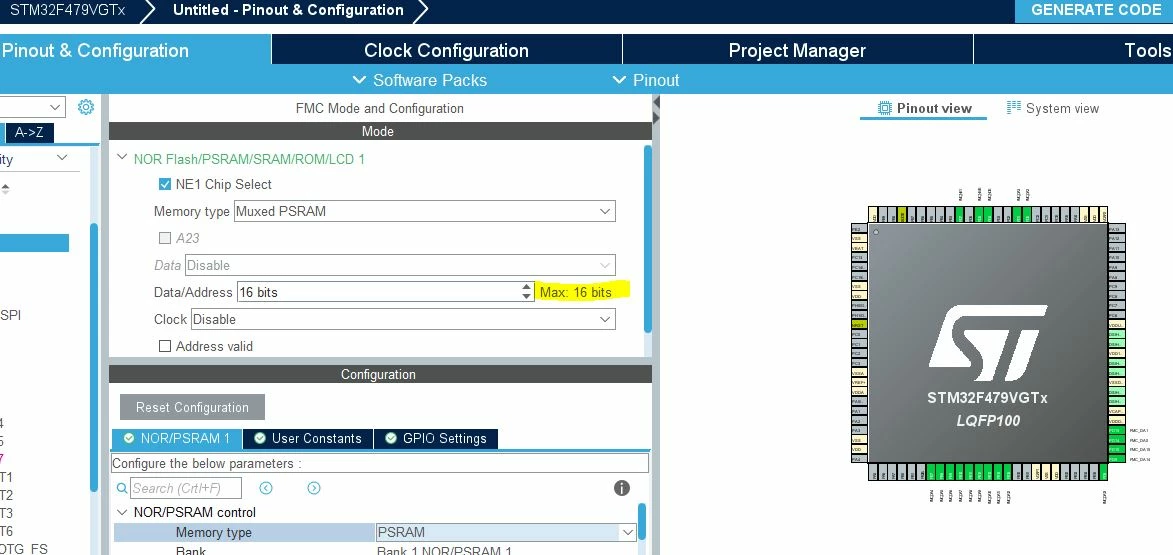
Task: Click the PC0 pin on the chip
Action: click(x=860, y=334)
